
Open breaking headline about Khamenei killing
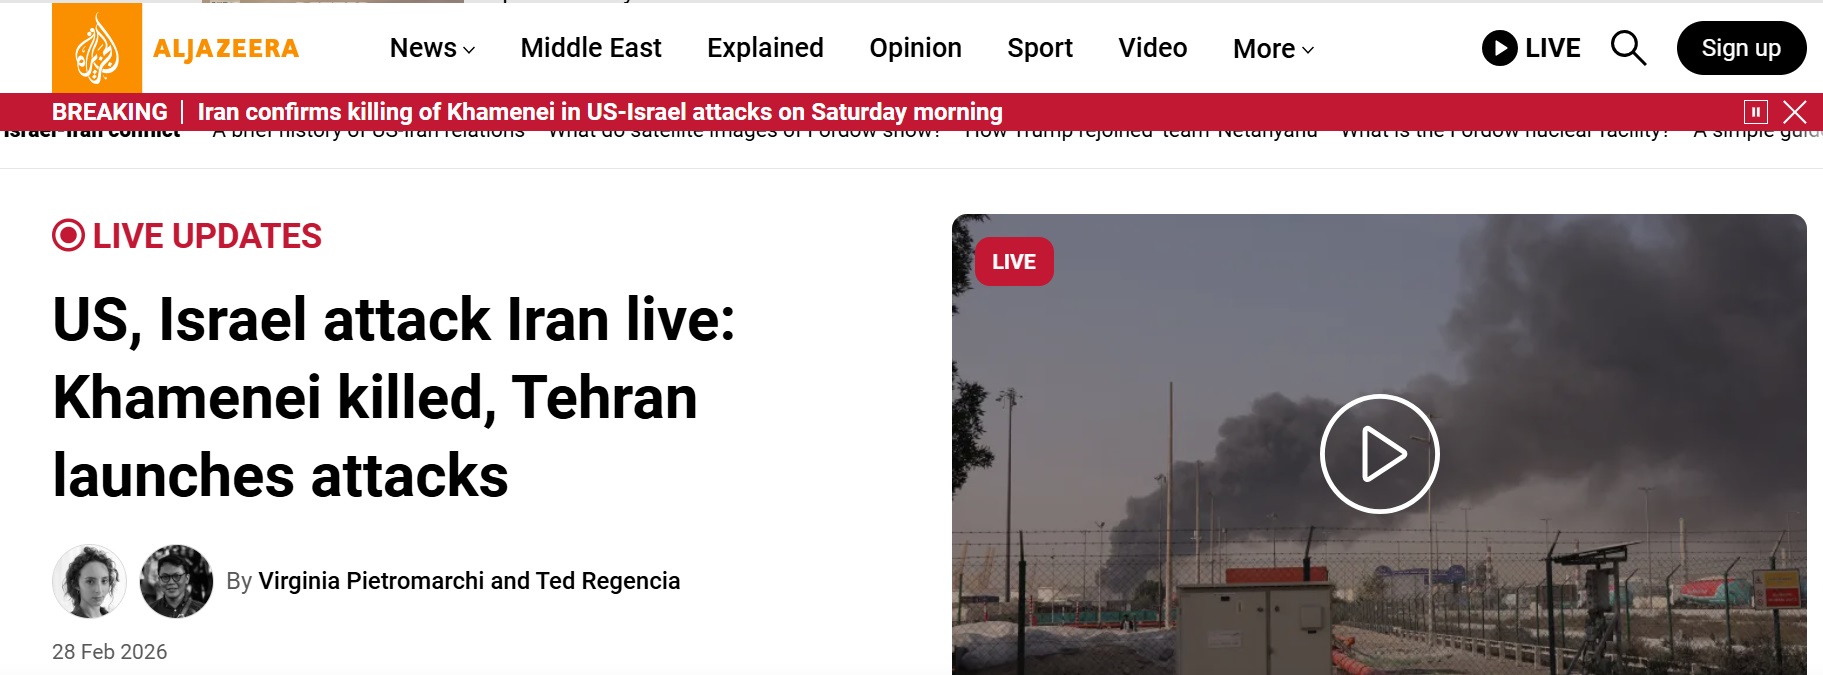(x=600, y=112)
